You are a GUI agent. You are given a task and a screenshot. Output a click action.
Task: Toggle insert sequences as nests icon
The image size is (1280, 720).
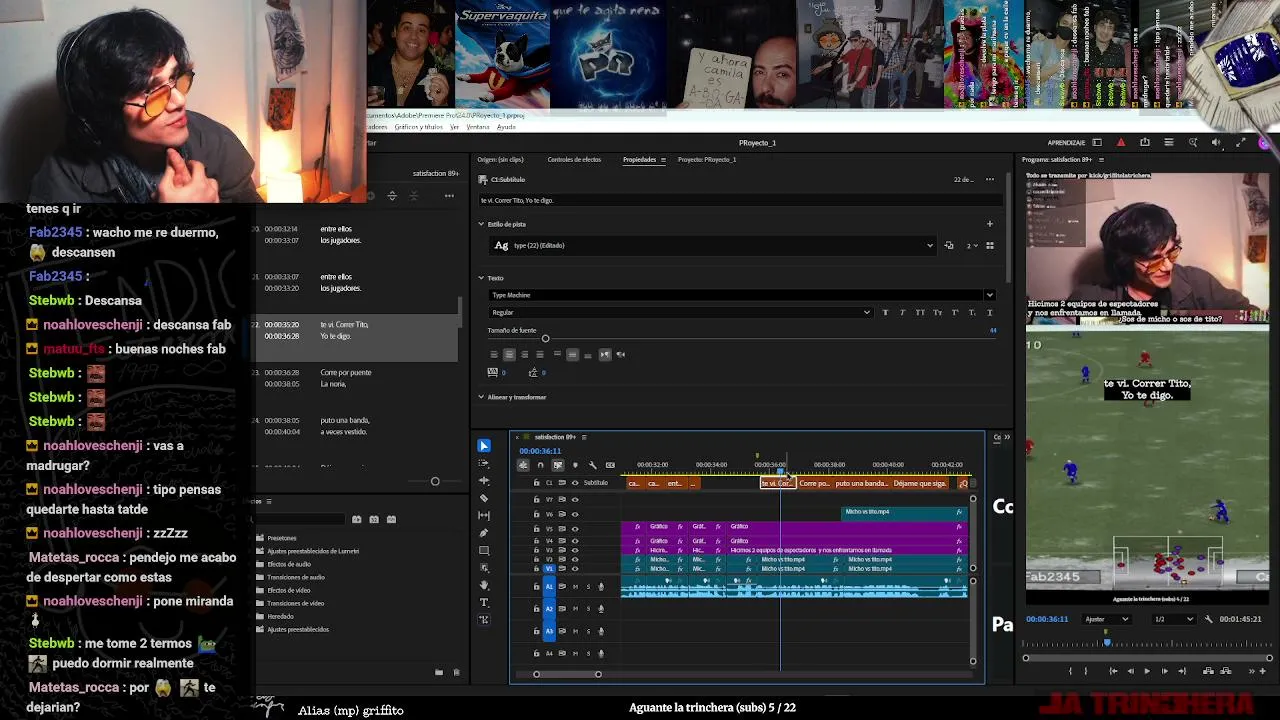pyautogui.click(x=523, y=465)
